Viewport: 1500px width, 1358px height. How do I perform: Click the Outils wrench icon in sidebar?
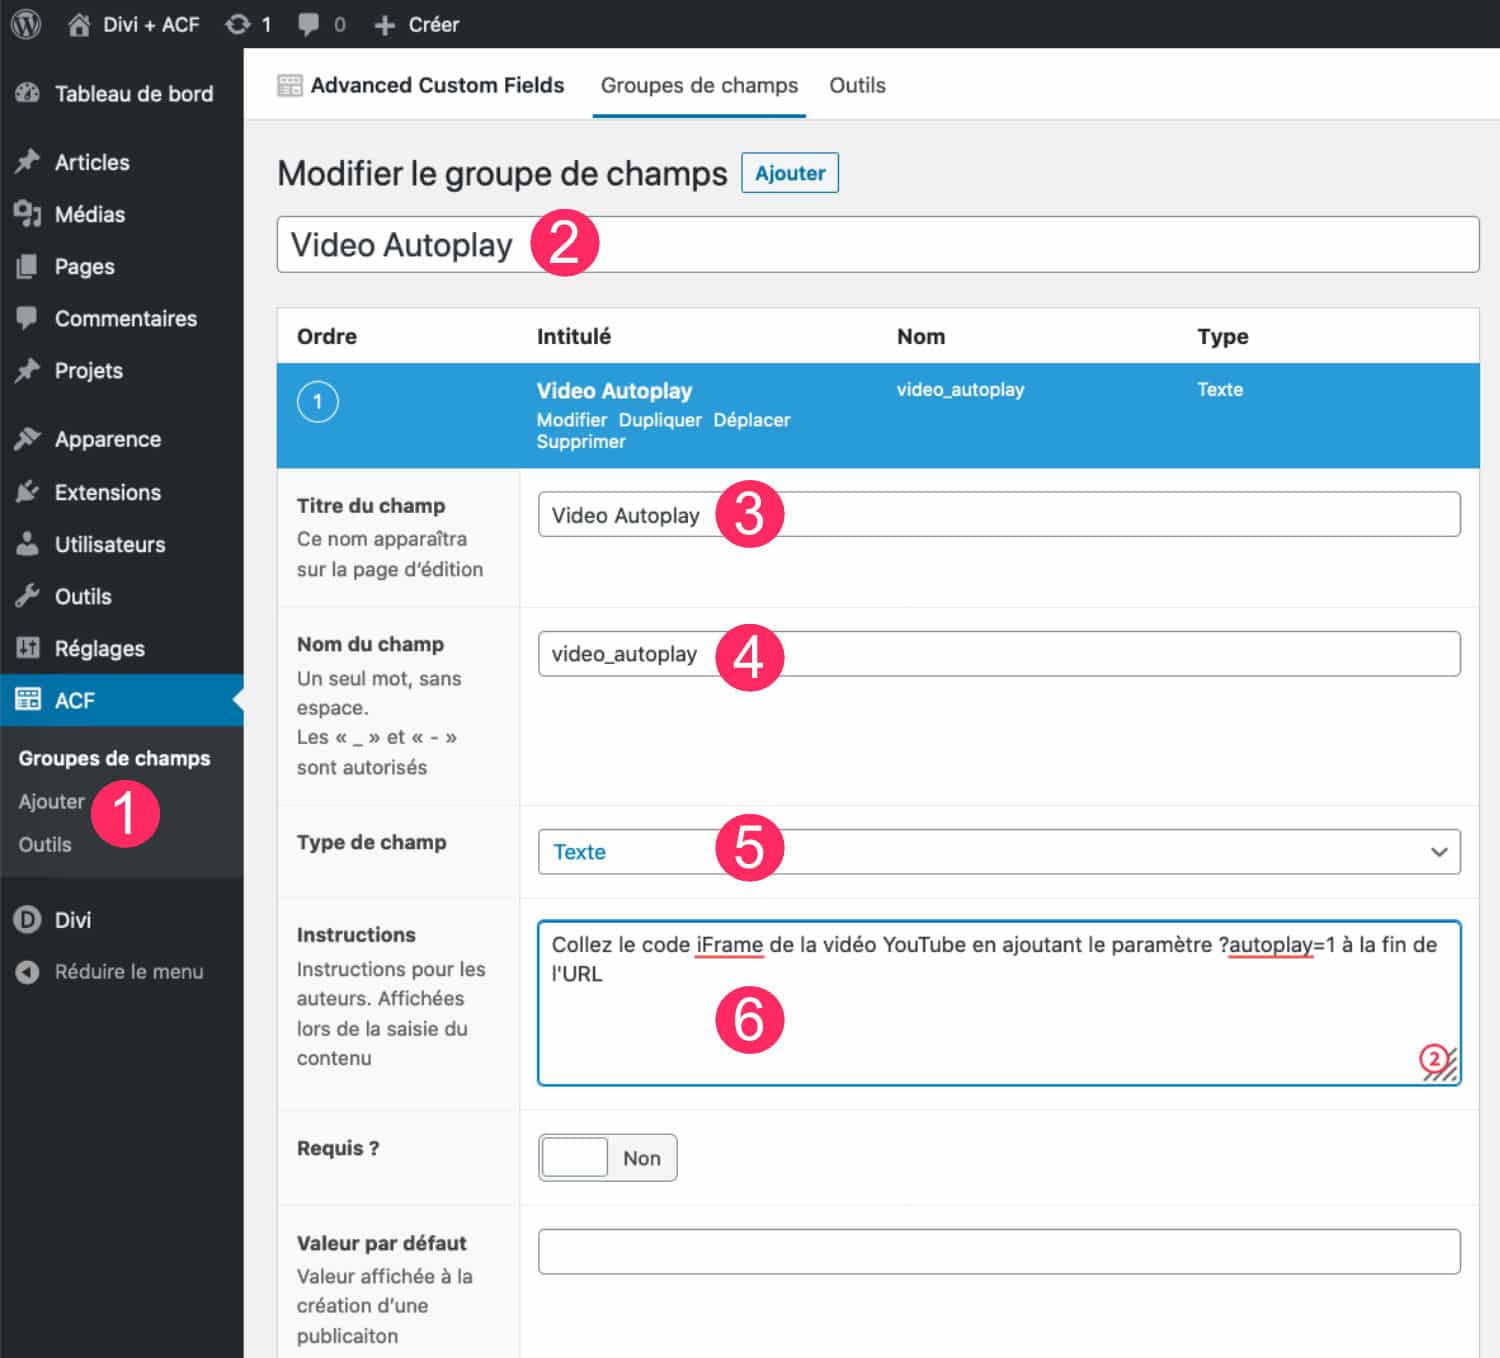[28, 596]
